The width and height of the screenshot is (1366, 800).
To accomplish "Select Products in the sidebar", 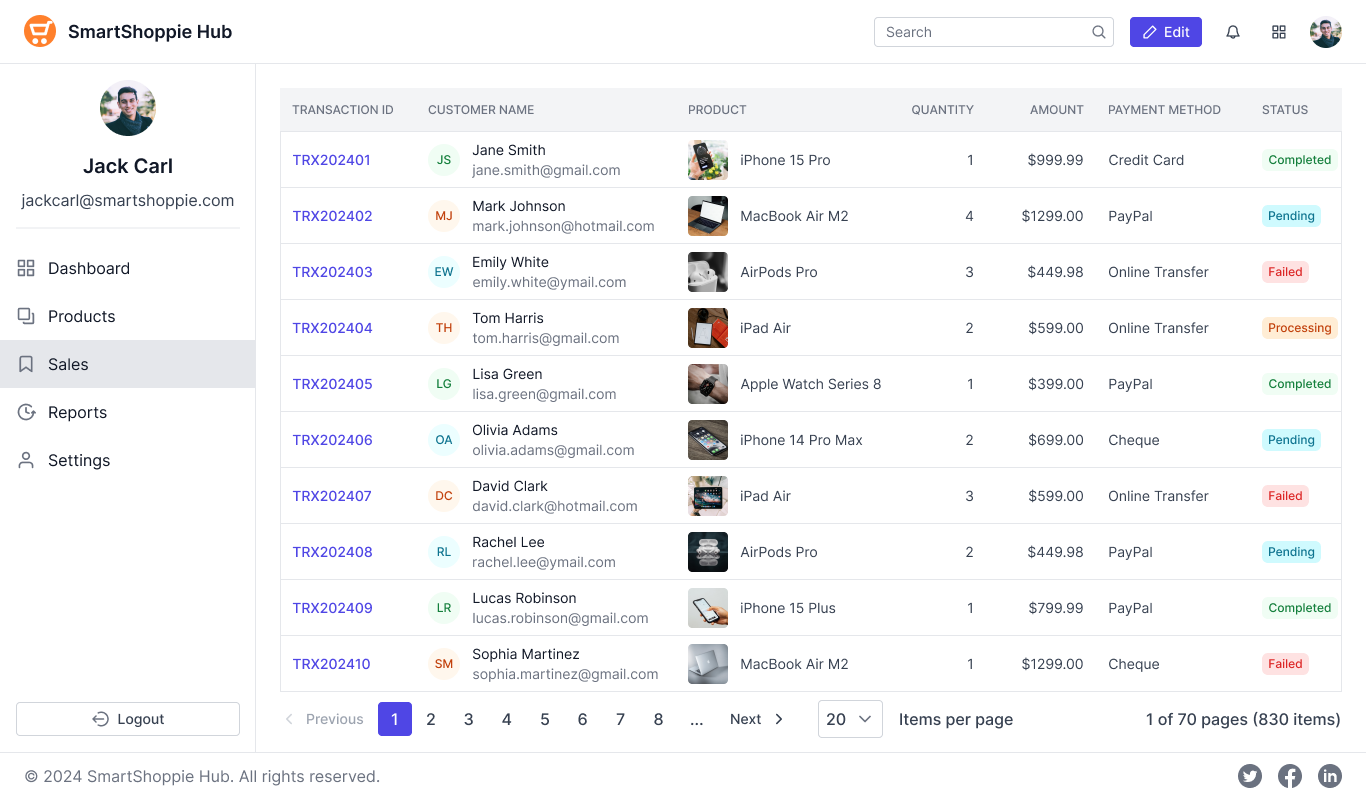I will point(81,316).
